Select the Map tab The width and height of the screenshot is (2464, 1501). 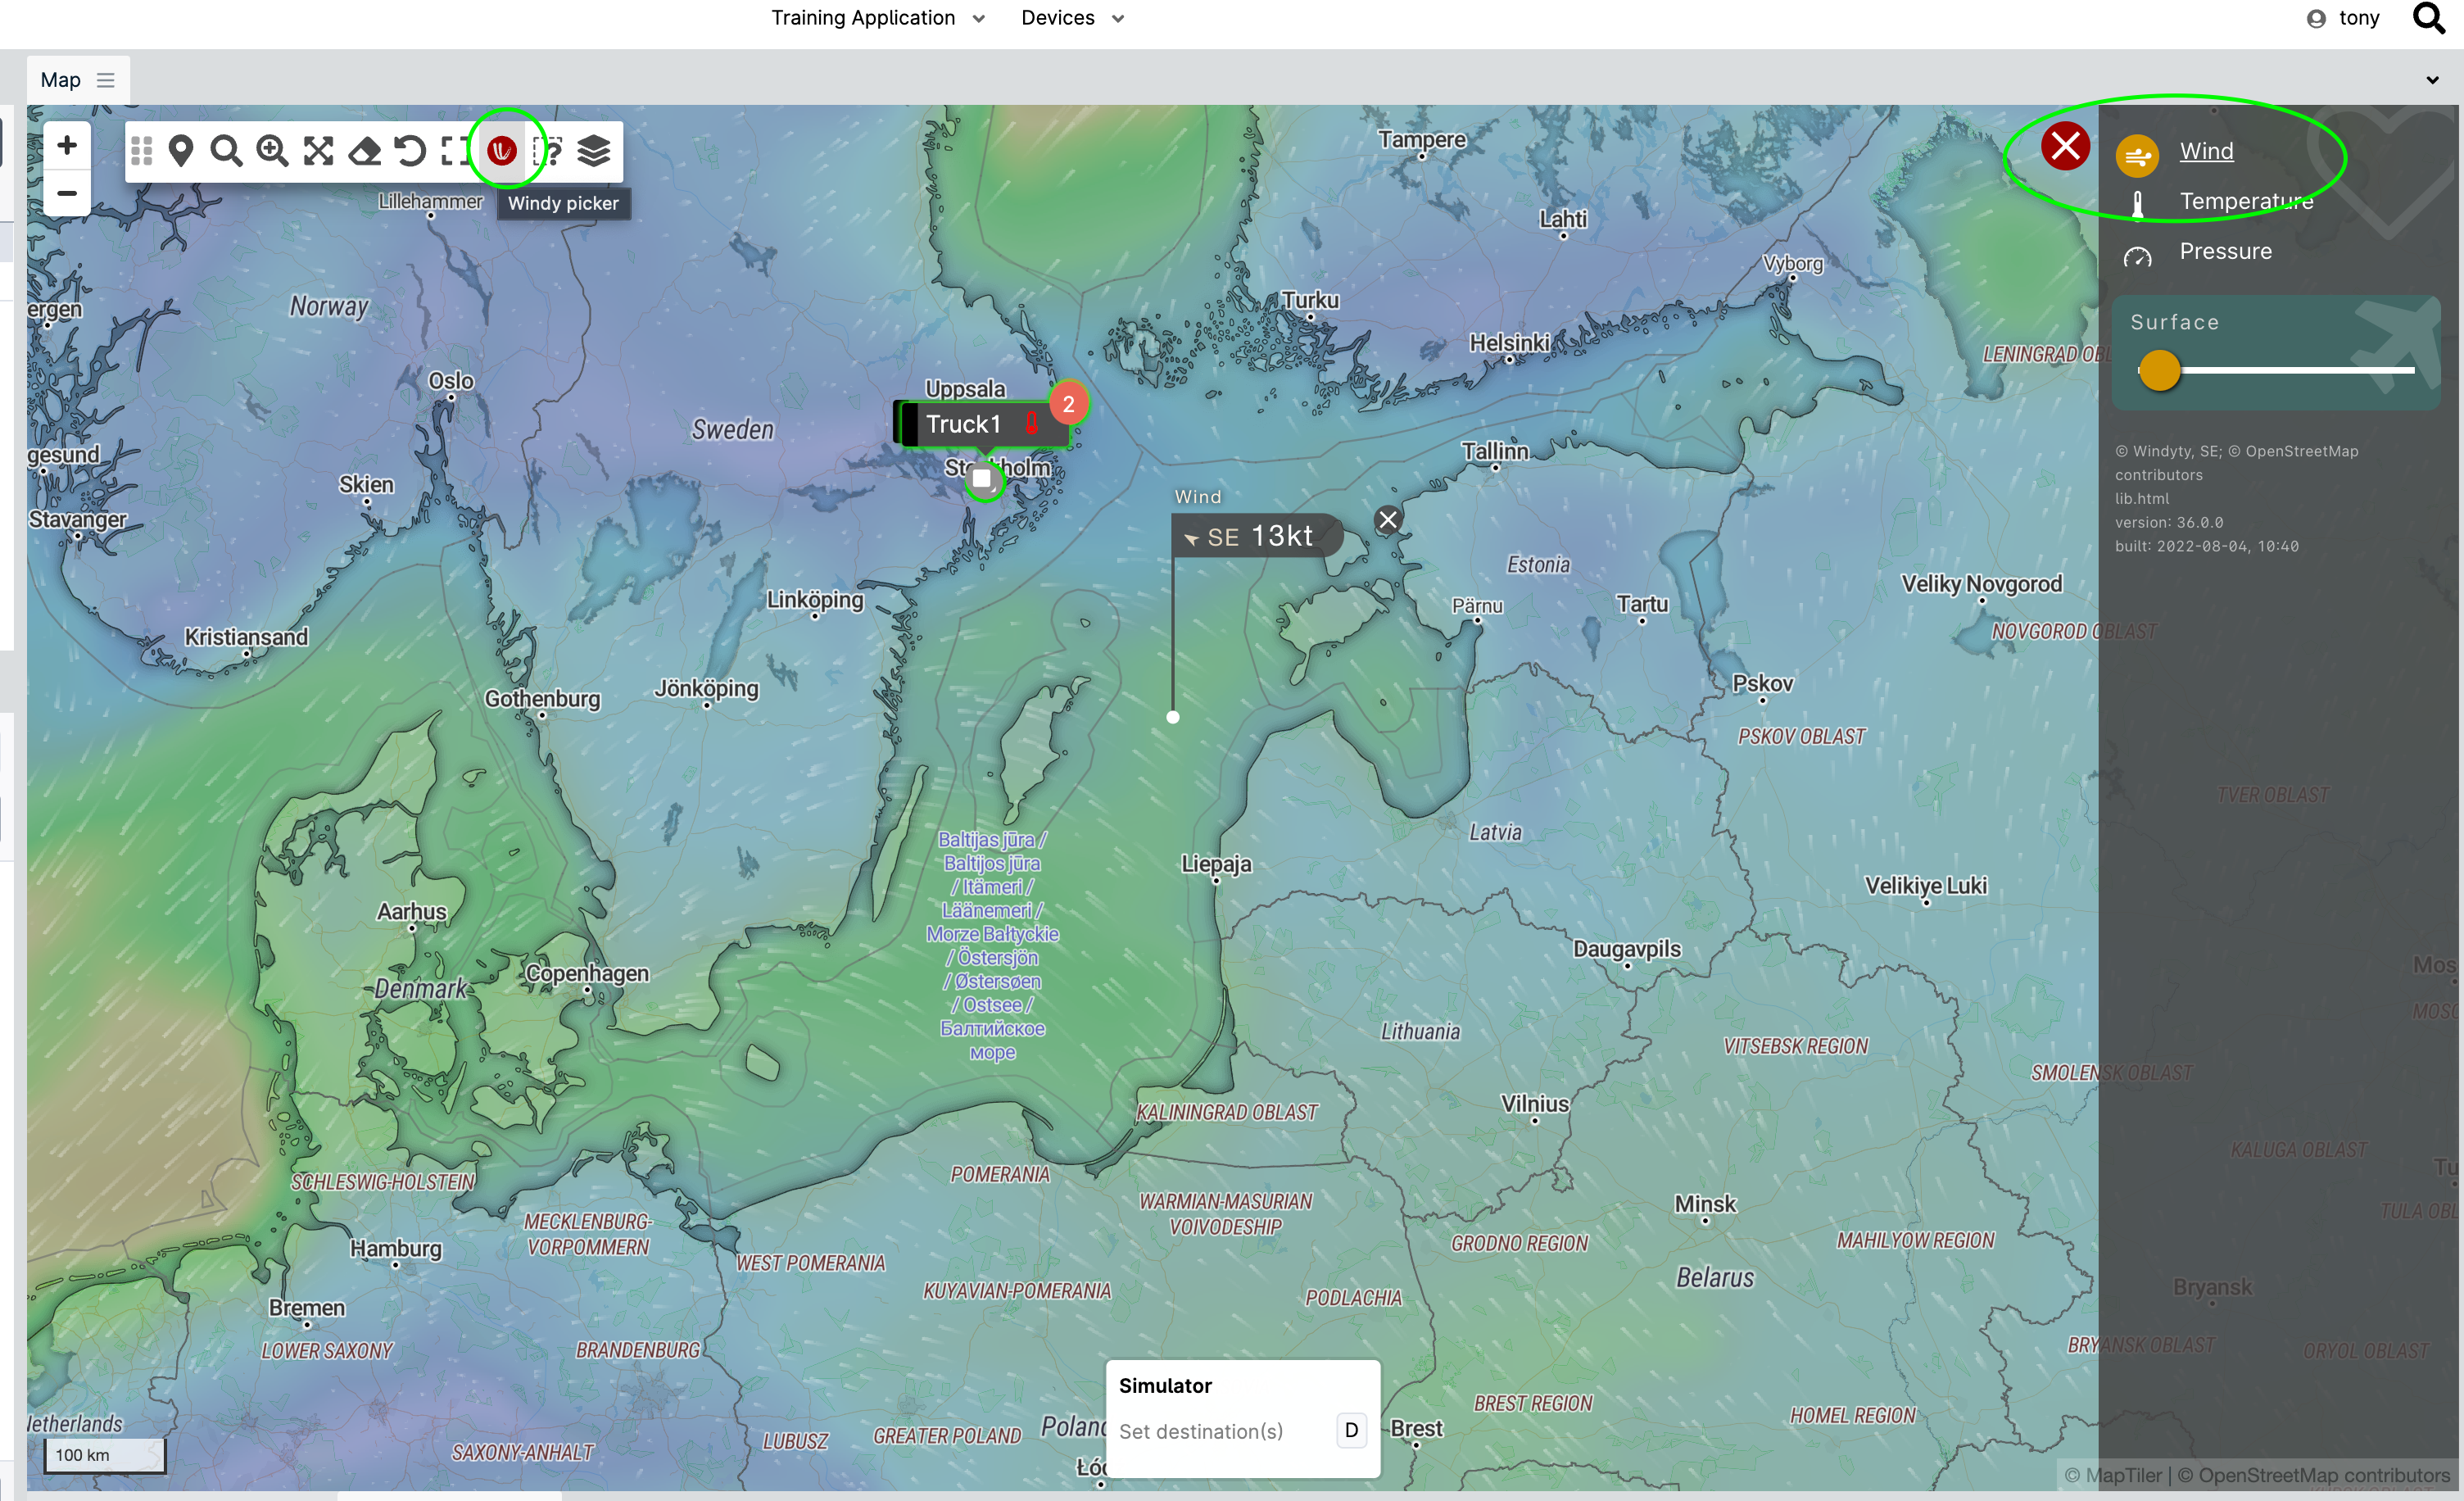(x=60, y=80)
